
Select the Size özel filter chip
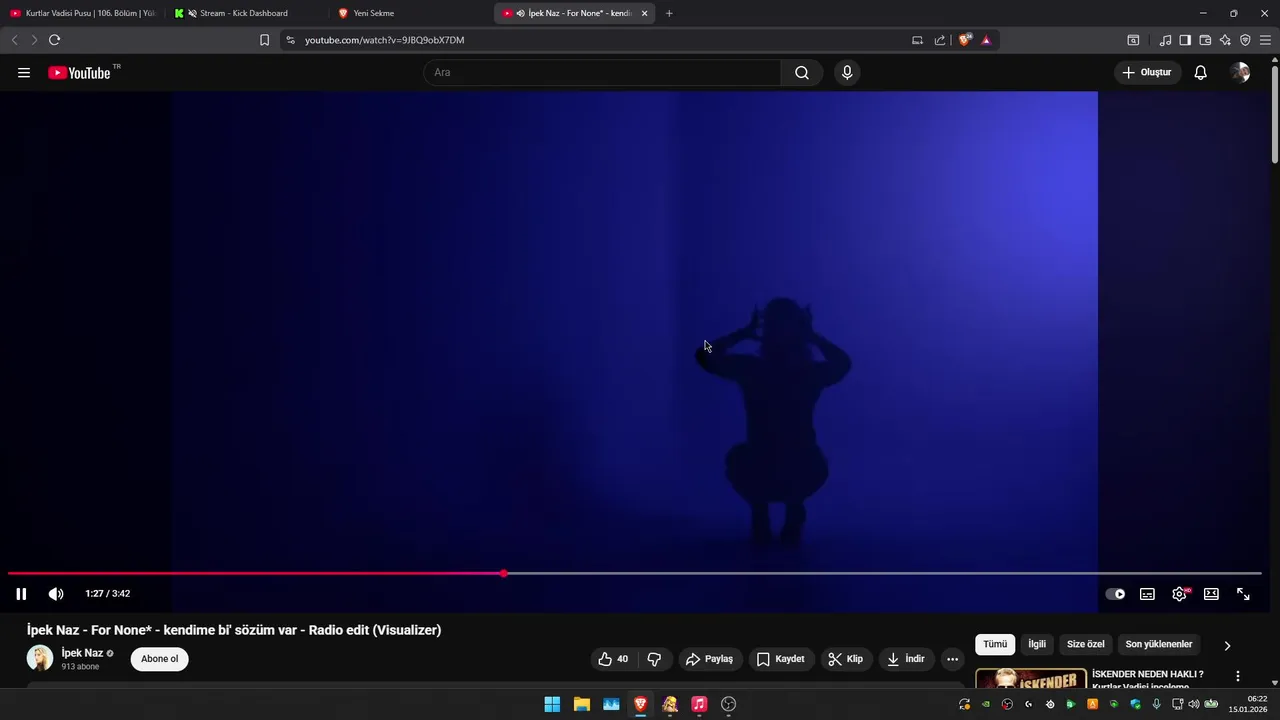pyautogui.click(x=1086, y=645)
